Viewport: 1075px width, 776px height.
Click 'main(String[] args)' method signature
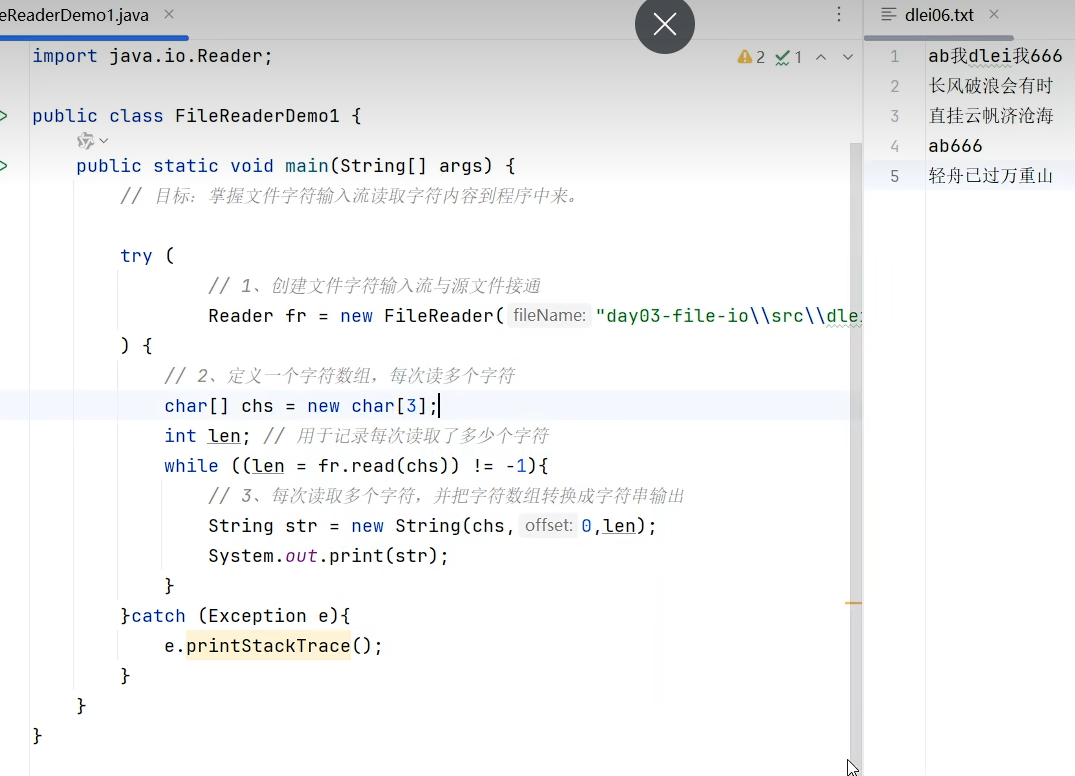click(389, 166)
